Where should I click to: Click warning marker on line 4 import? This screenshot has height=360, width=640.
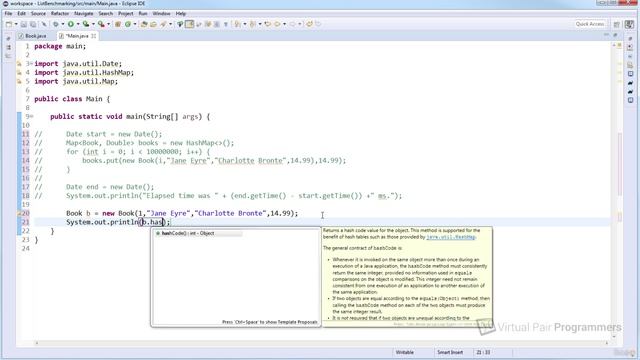click(x=19, y=73)
